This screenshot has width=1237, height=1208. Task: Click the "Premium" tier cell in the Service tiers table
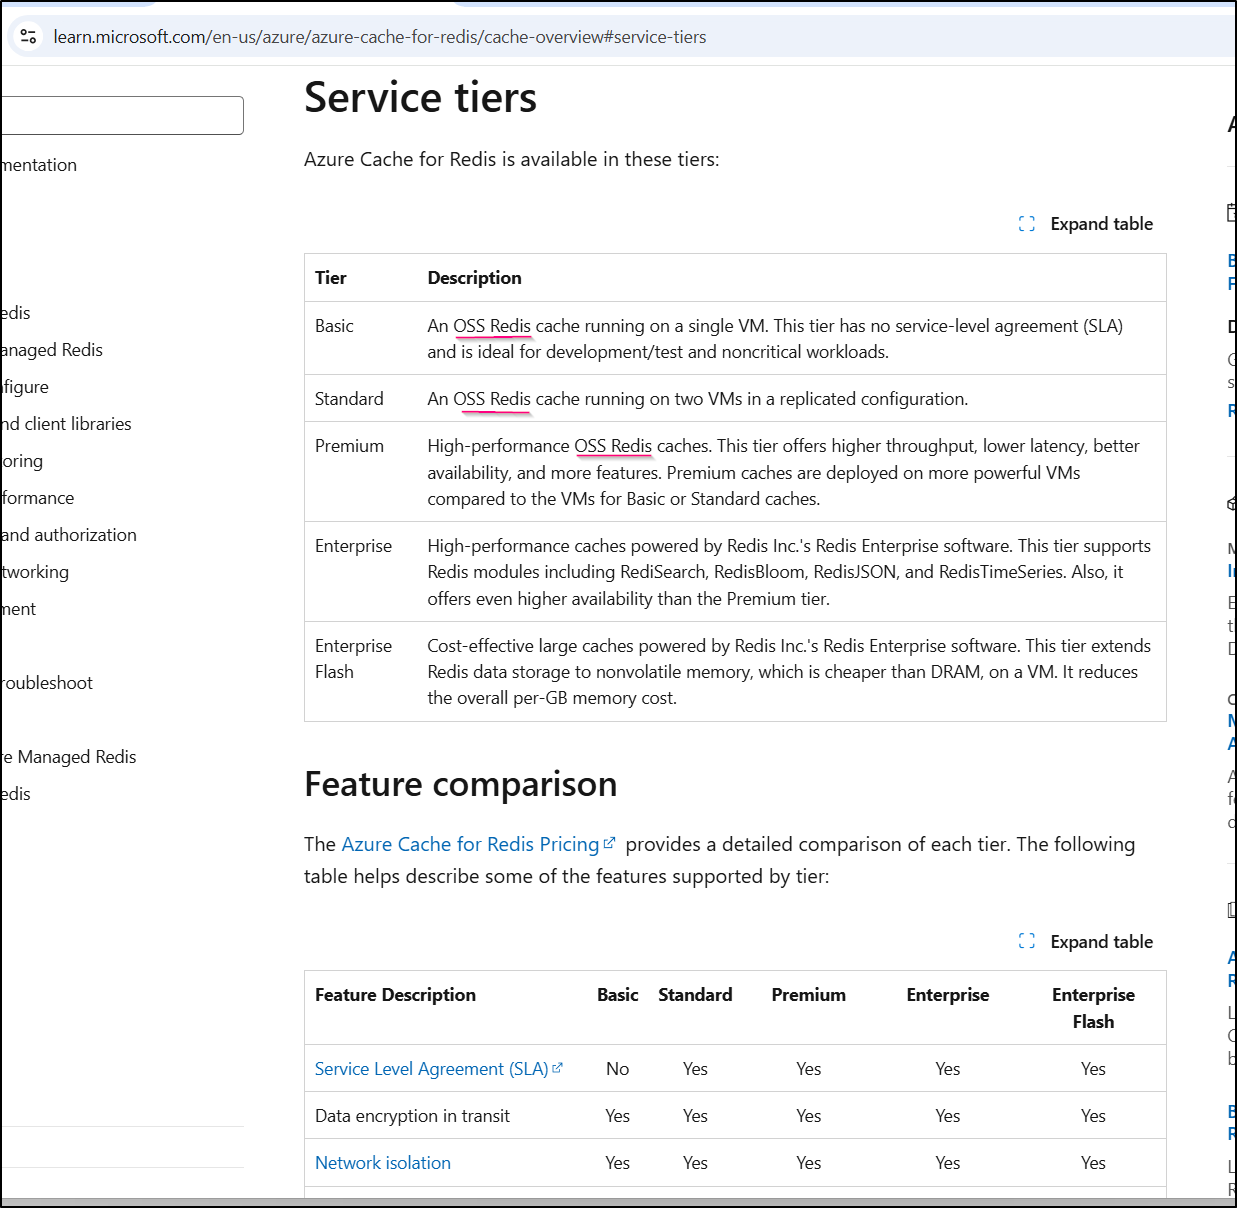click(349, 446)
